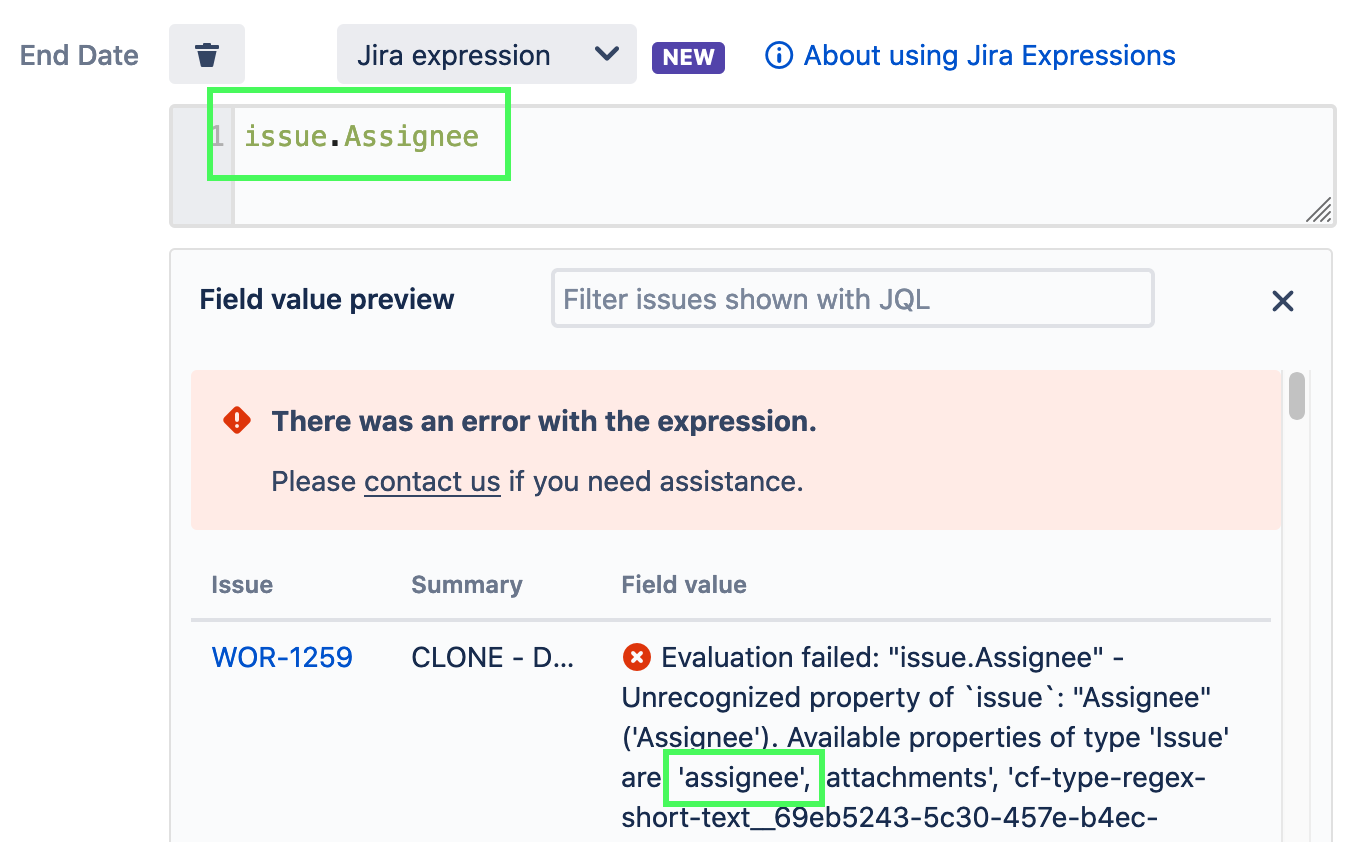Click the contact us link in the error banner
Image resolution: width=1370 pixels, height=842 pixels.
[432, 482]
